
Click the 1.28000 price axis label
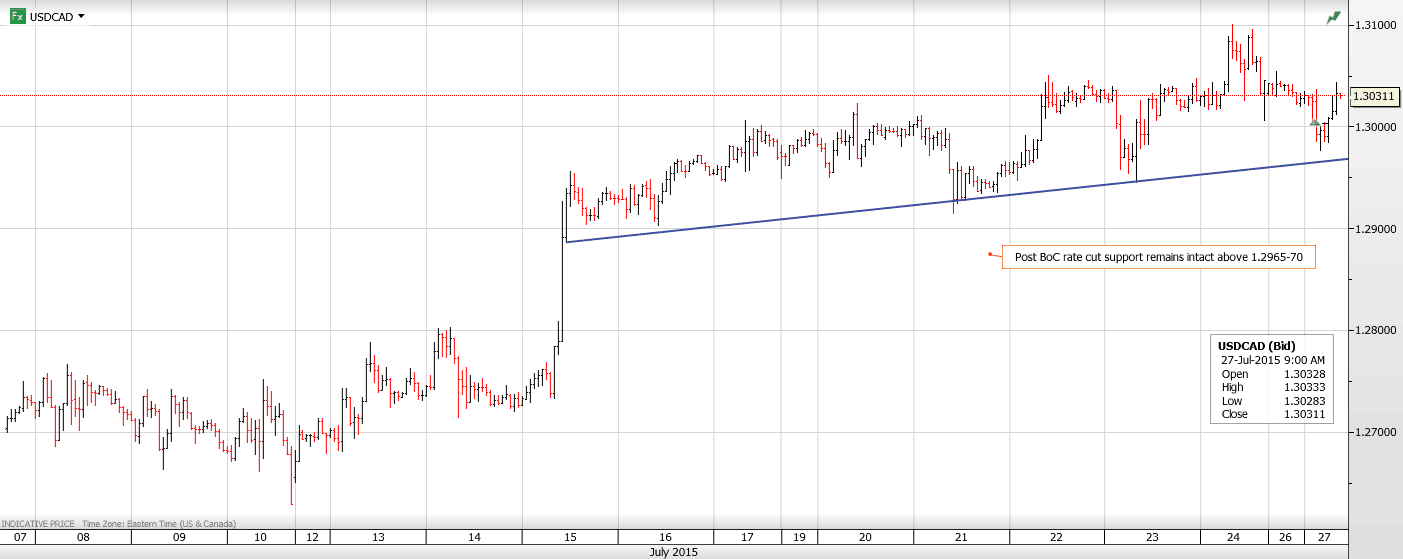pos(1375,330)
